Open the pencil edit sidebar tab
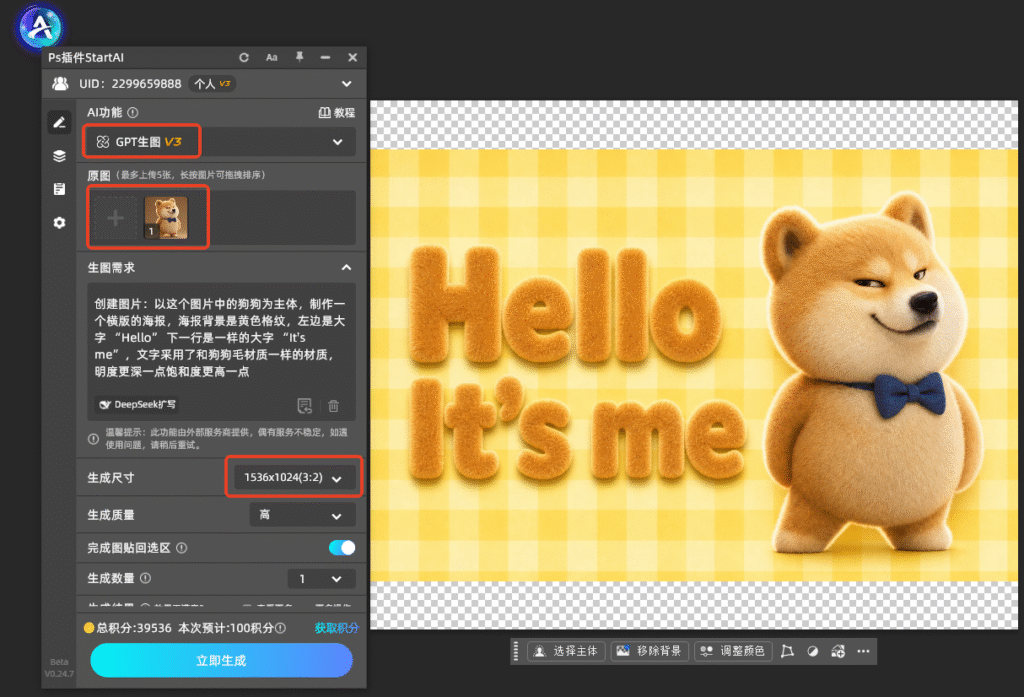Image resolution: width=1024 pixels, height=697 pixels. pos(59,122)
